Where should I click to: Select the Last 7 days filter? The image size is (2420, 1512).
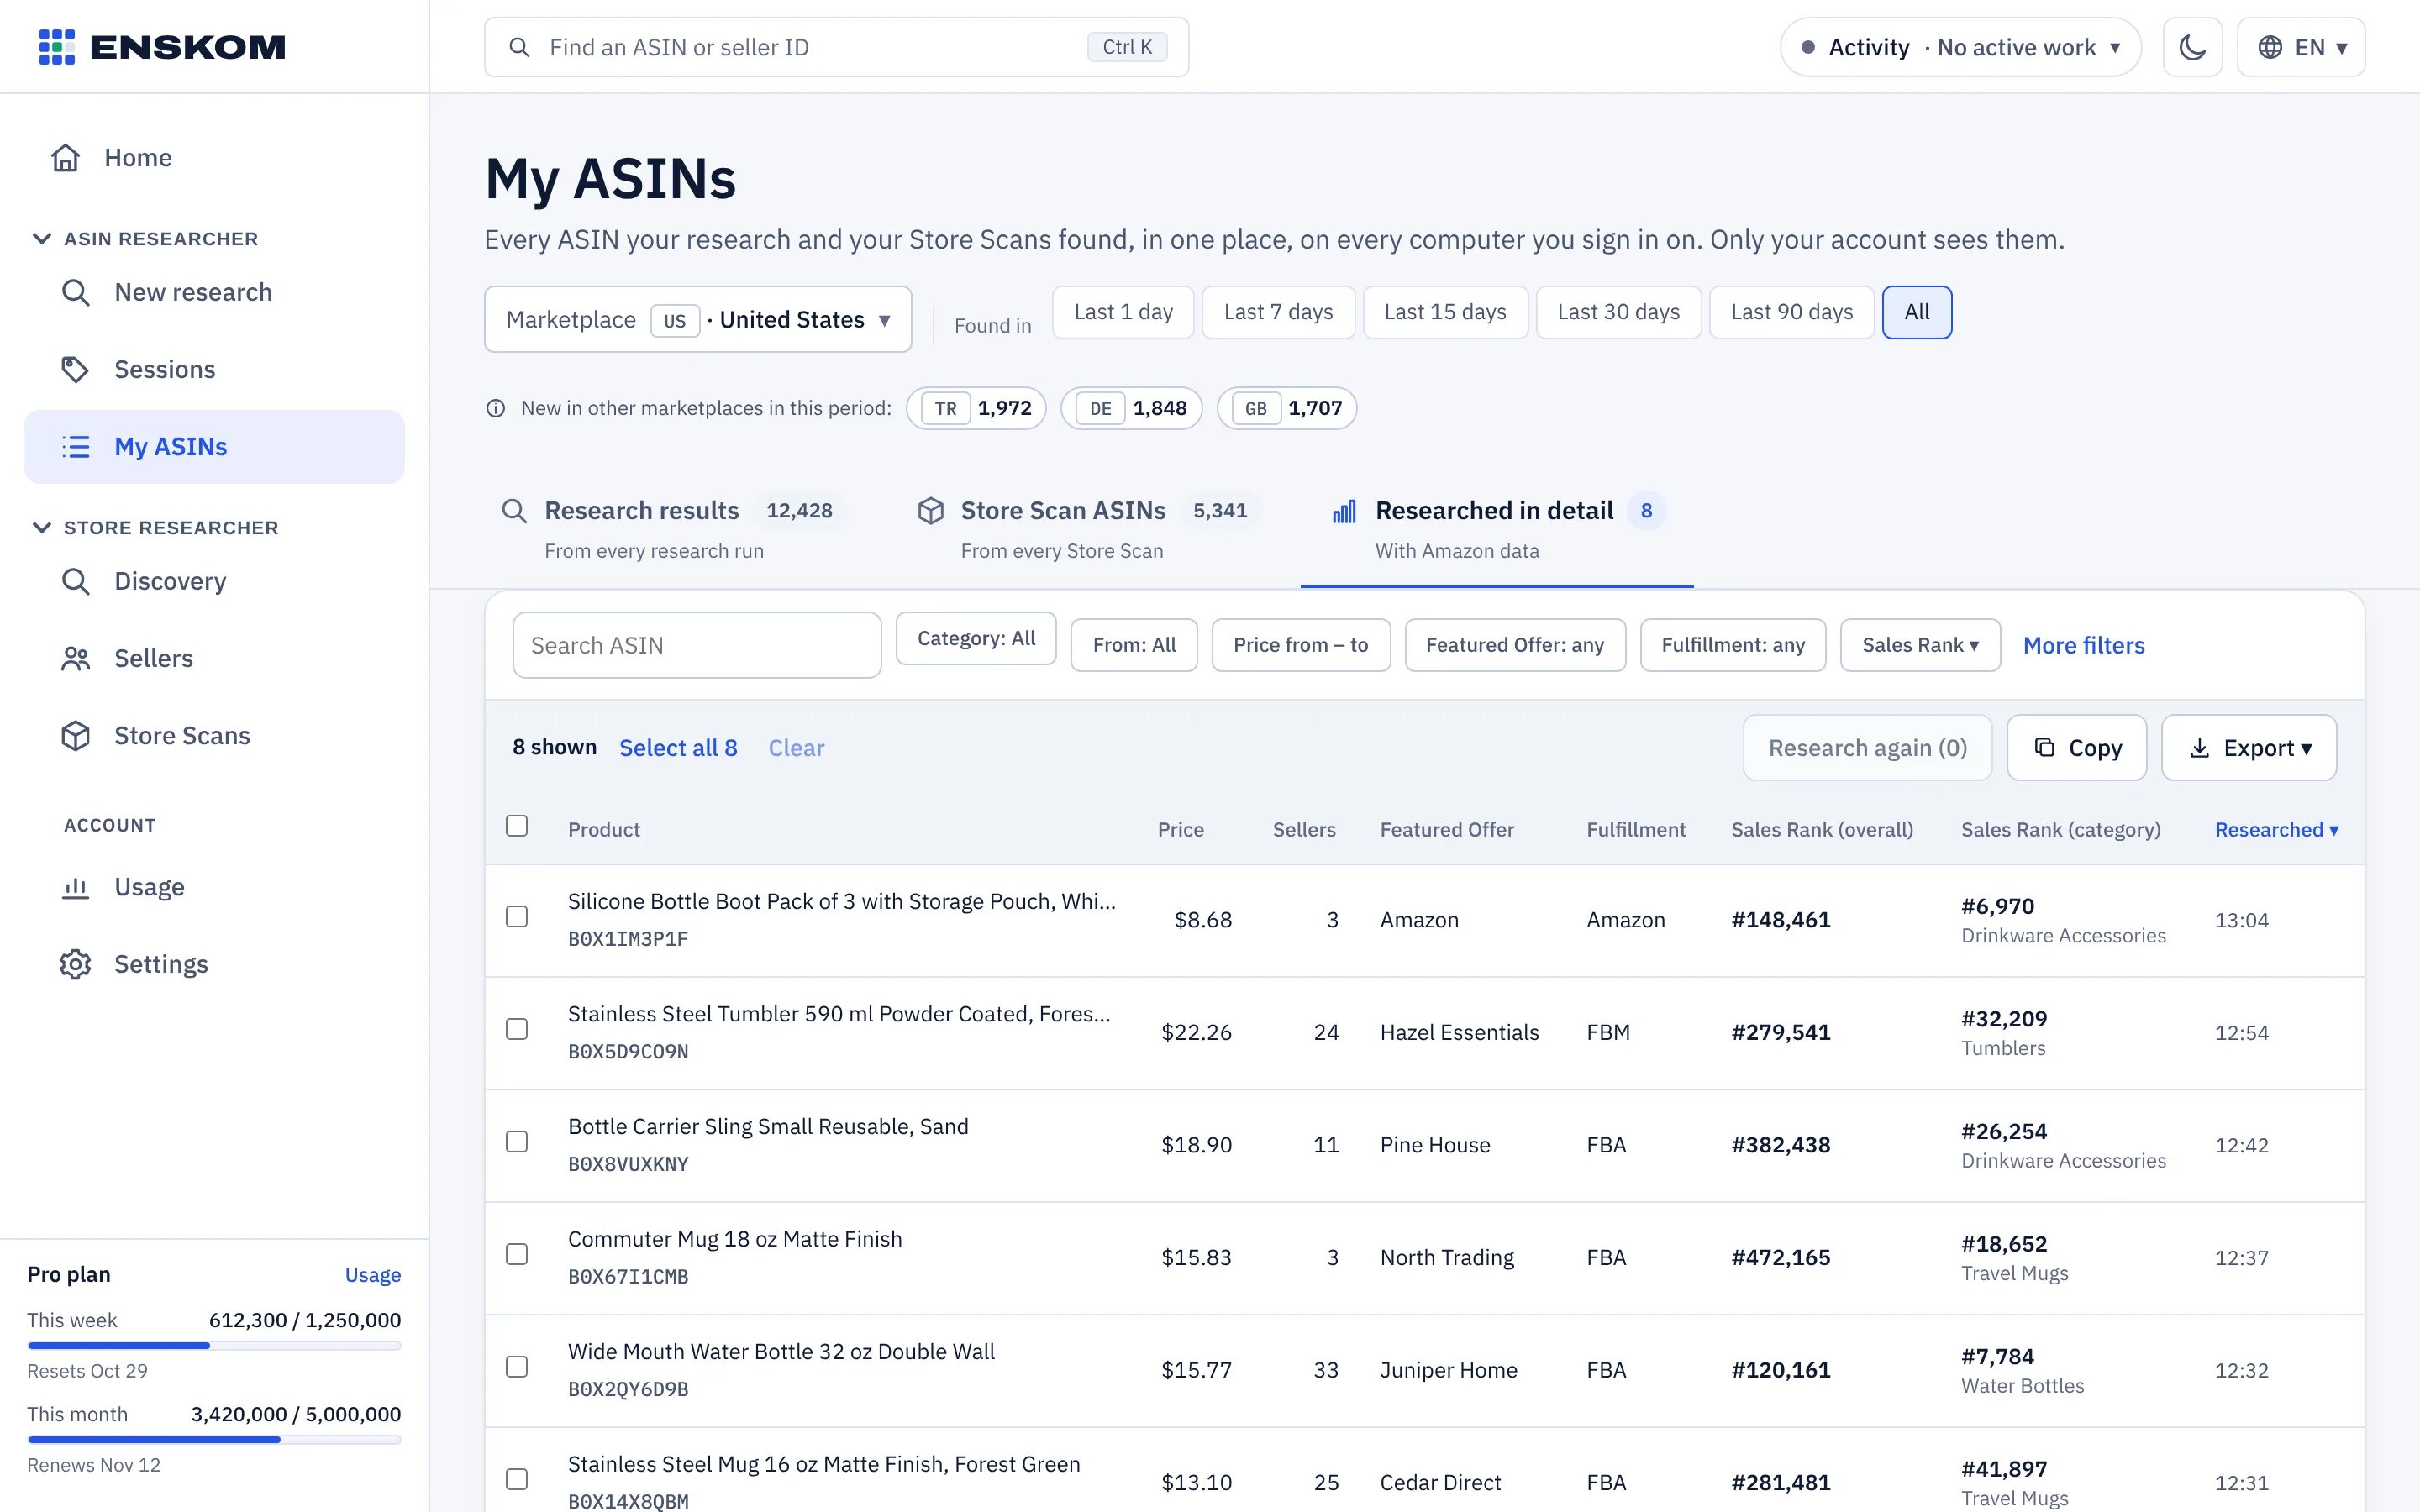pos(1278,312)
